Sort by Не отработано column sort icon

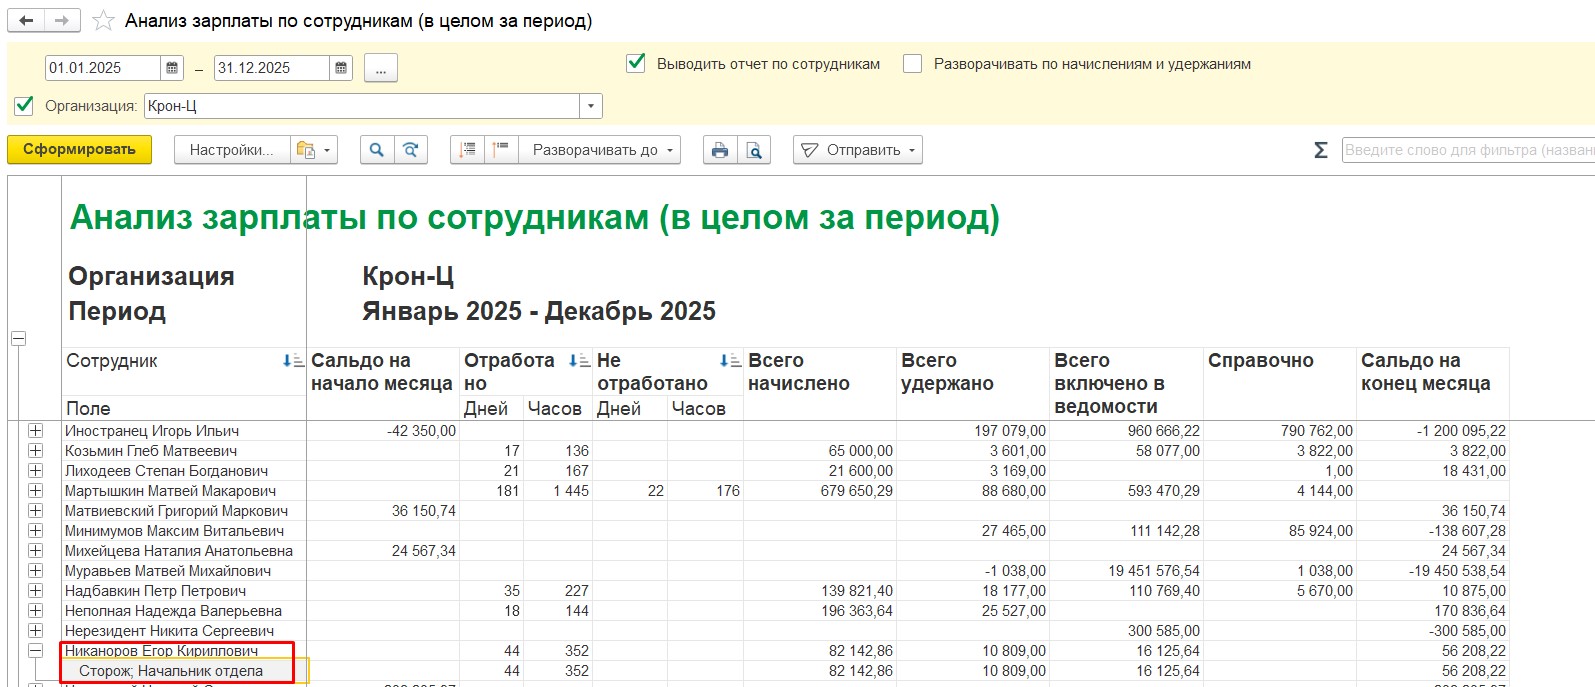coord(731,361)
